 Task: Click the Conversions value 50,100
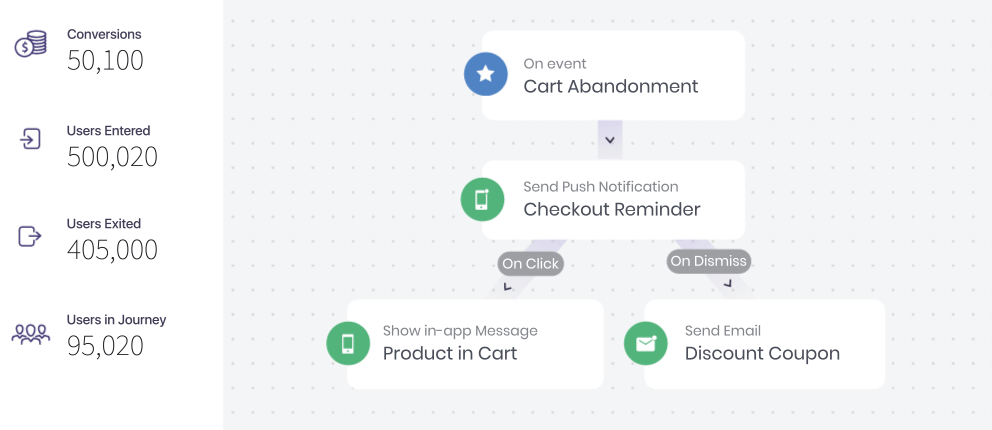click(x=105, y=60)
